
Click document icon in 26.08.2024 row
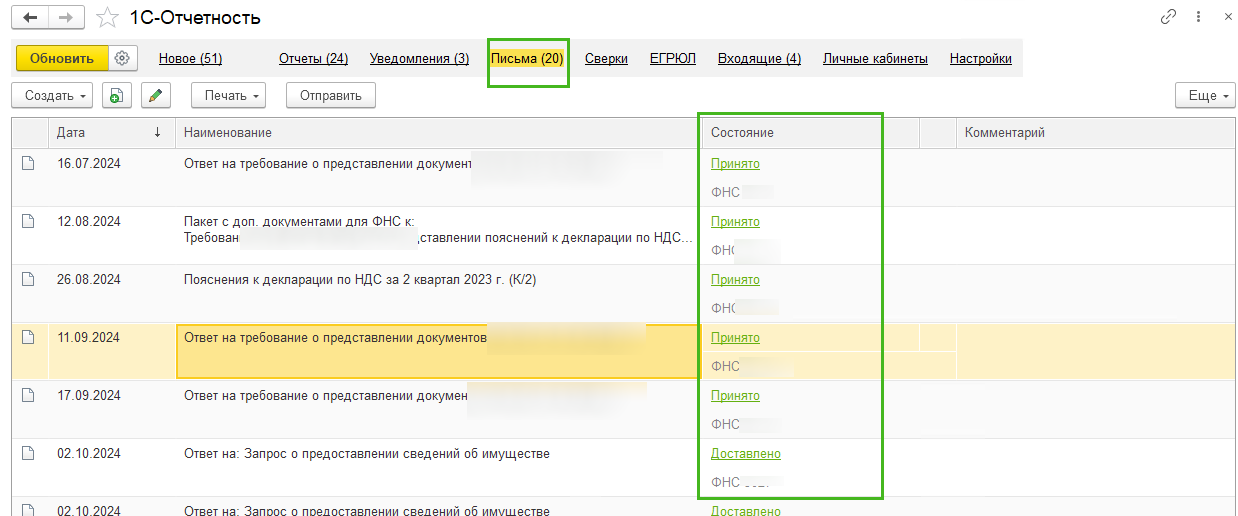click(28, 279)
